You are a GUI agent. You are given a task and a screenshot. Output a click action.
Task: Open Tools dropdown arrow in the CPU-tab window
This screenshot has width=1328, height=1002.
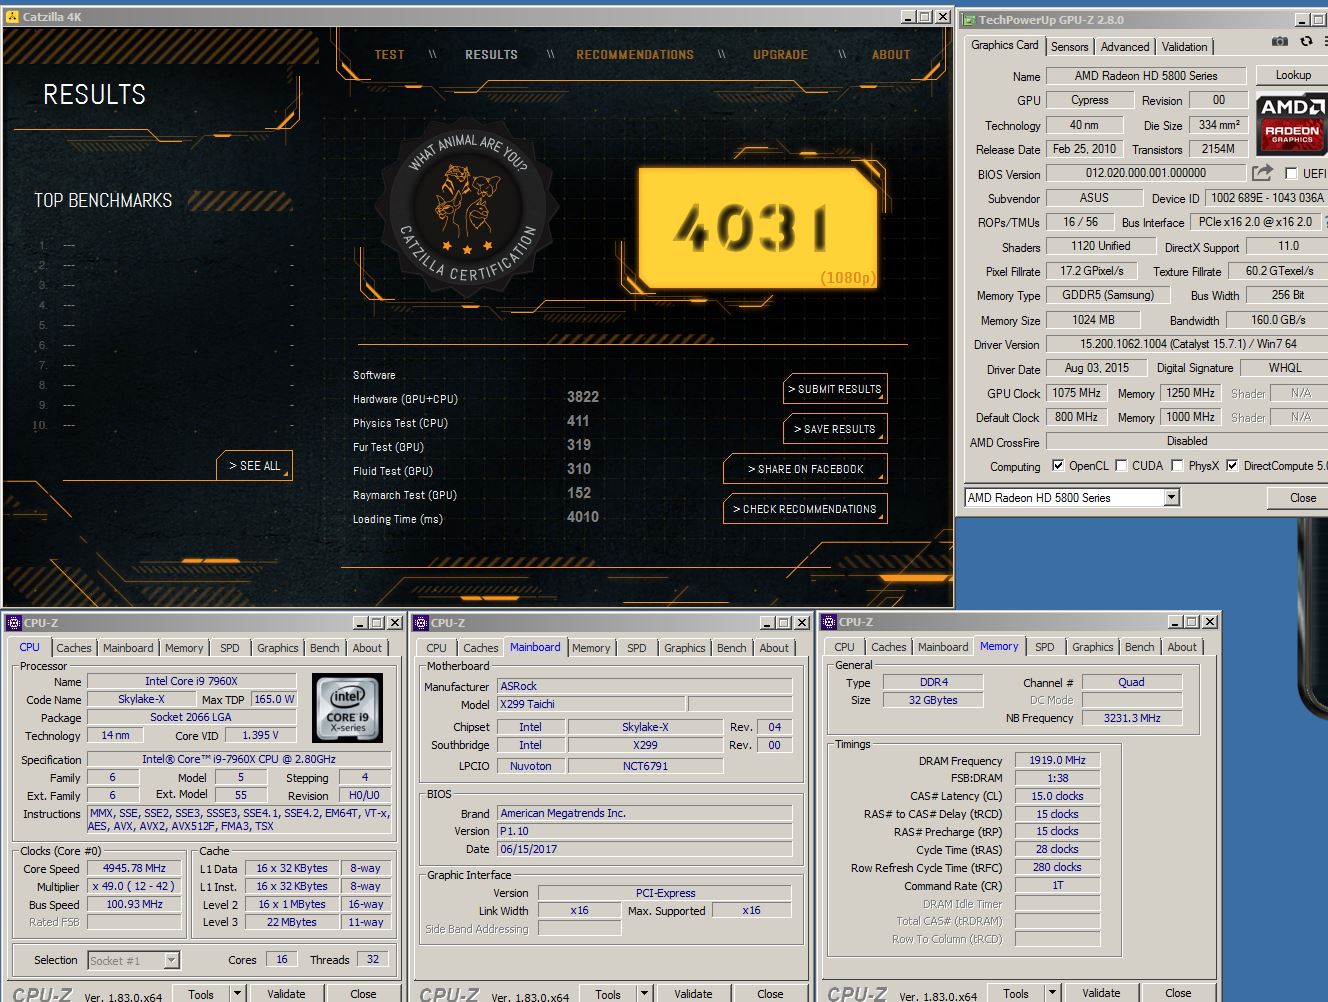pyautogui.click(x=237, y=994)
